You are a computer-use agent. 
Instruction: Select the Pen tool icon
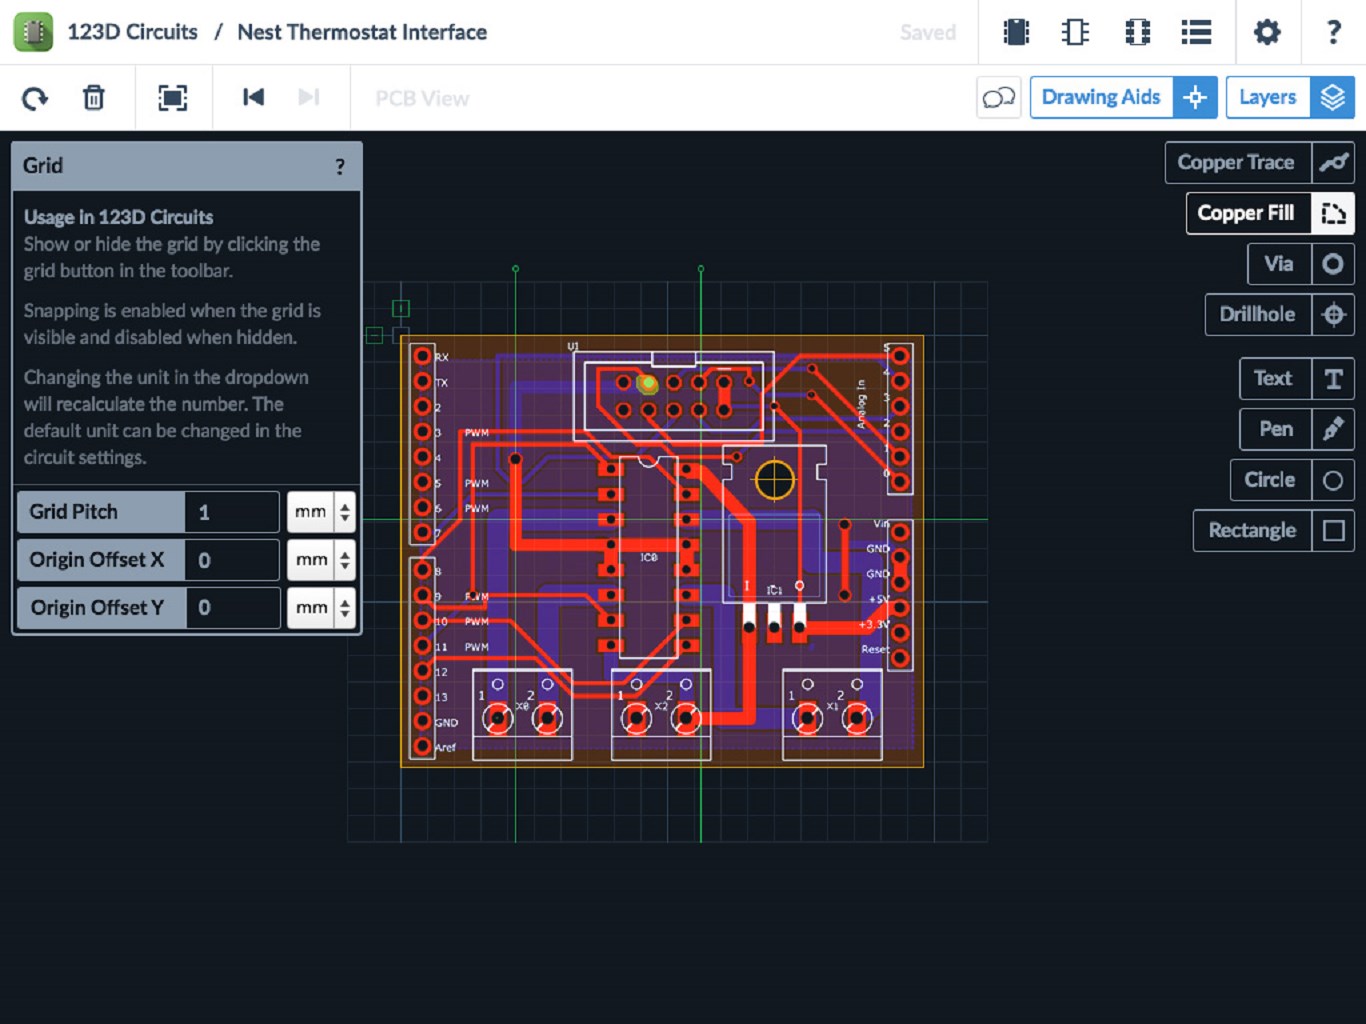pyautogui.click(x=1333, y=429)
